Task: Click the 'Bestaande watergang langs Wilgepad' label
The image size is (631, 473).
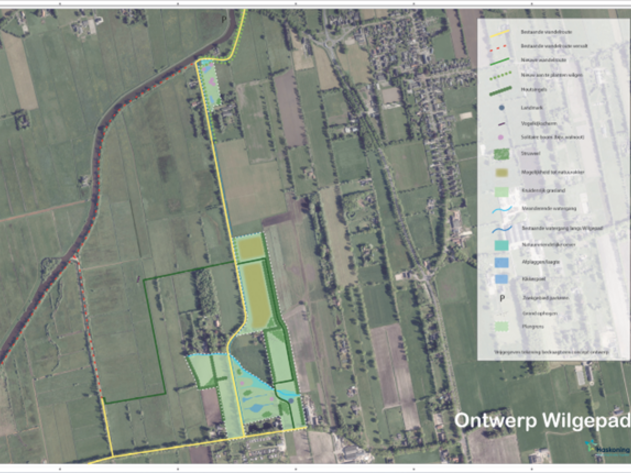Action: (562, 228)
